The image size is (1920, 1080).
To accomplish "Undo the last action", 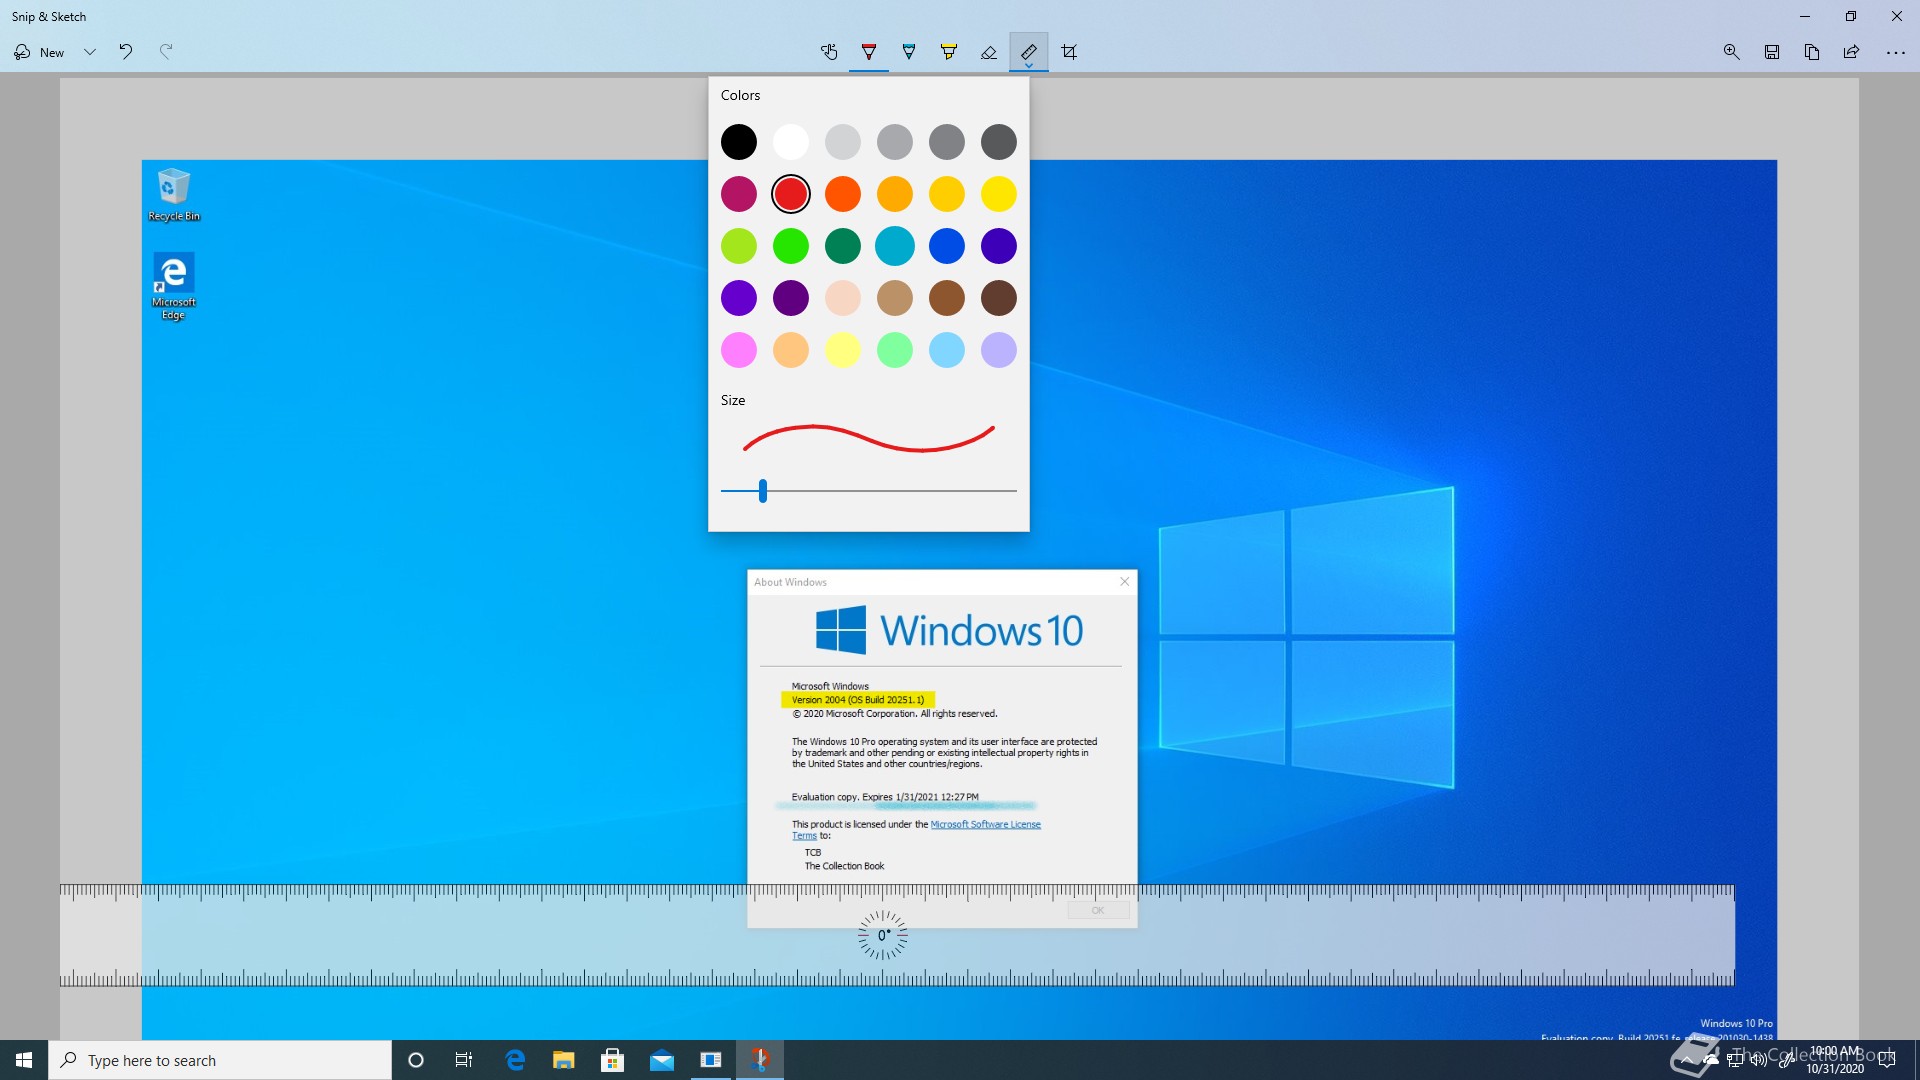I will point(126,52).
